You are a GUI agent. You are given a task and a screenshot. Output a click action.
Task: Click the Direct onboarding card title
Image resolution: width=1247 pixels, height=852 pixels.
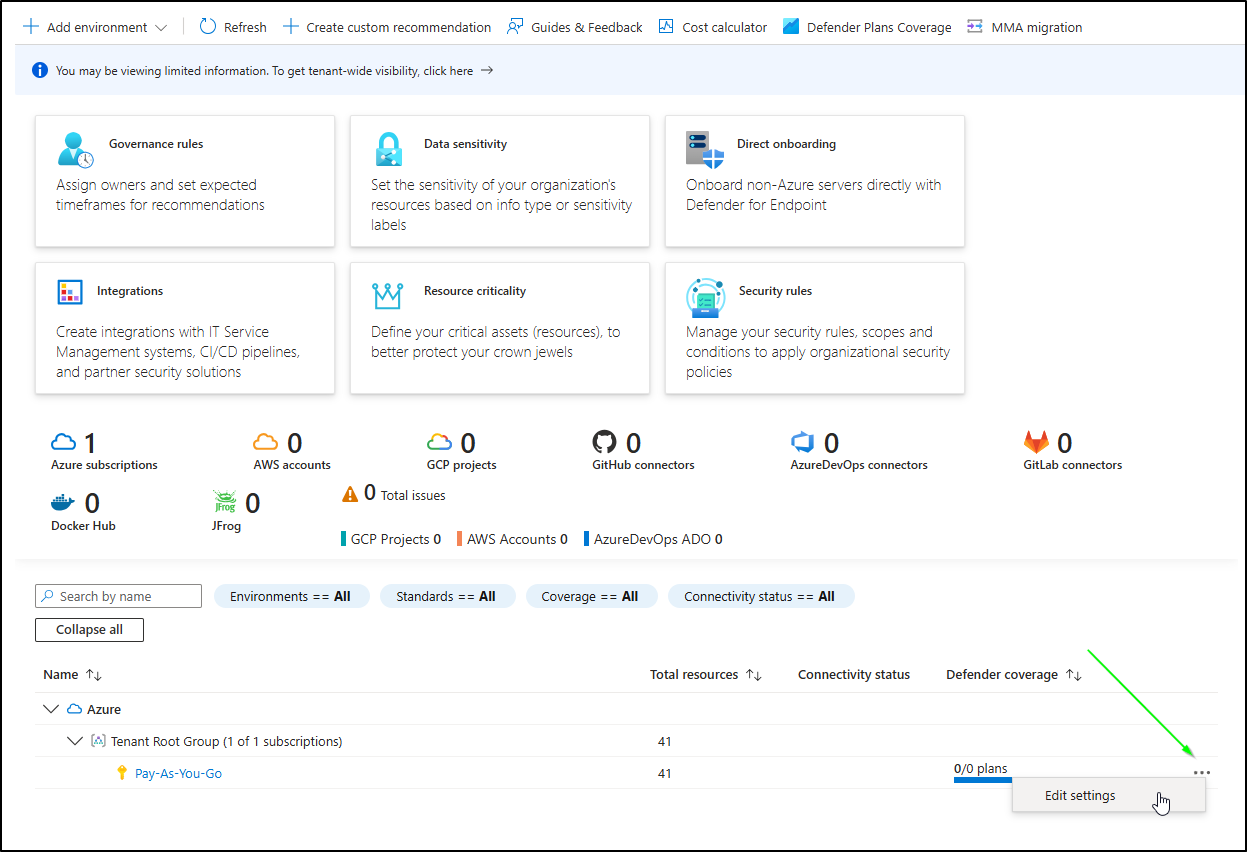pyautogui.click(x=786, y=144)
